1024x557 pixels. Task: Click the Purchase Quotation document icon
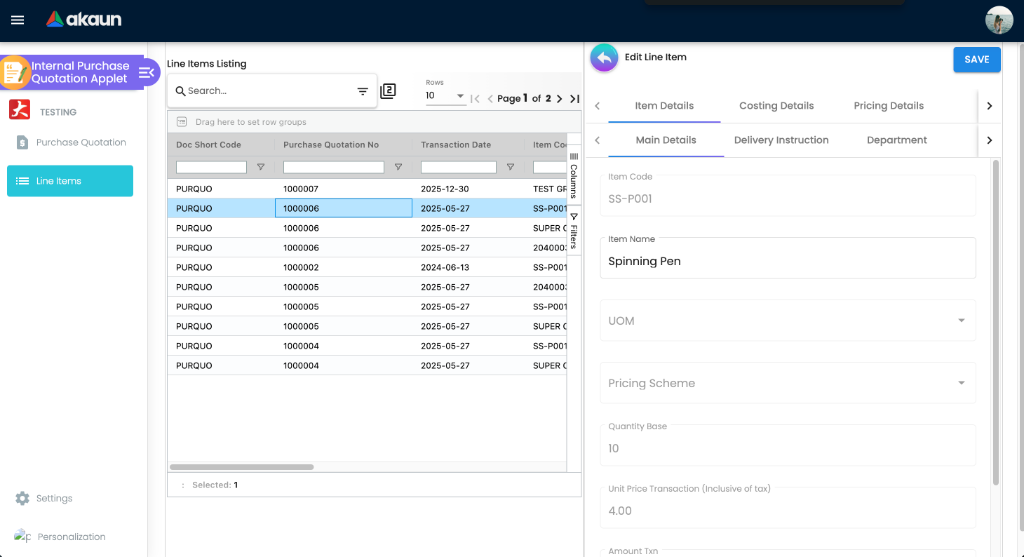point(22,142)
